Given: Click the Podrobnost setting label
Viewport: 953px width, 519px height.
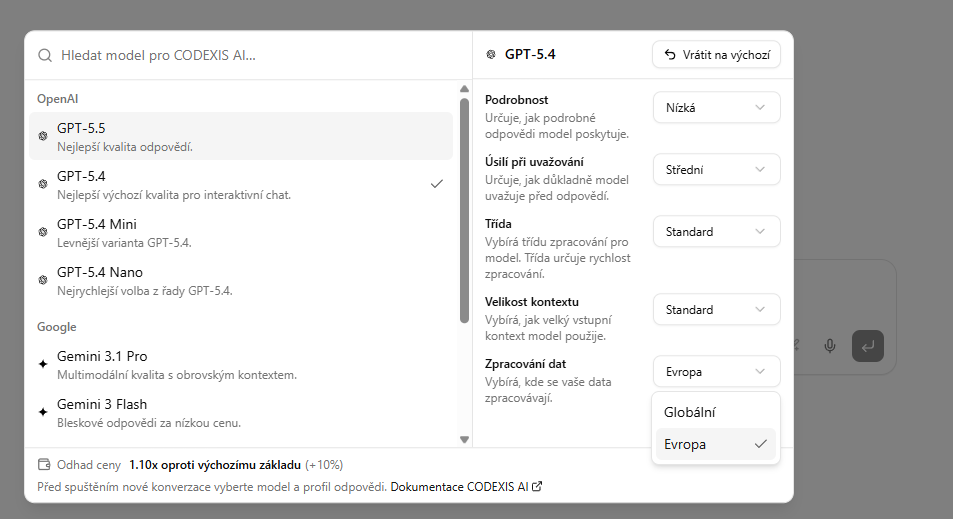Looking at the screenshot, I should (x=517, y=100).
